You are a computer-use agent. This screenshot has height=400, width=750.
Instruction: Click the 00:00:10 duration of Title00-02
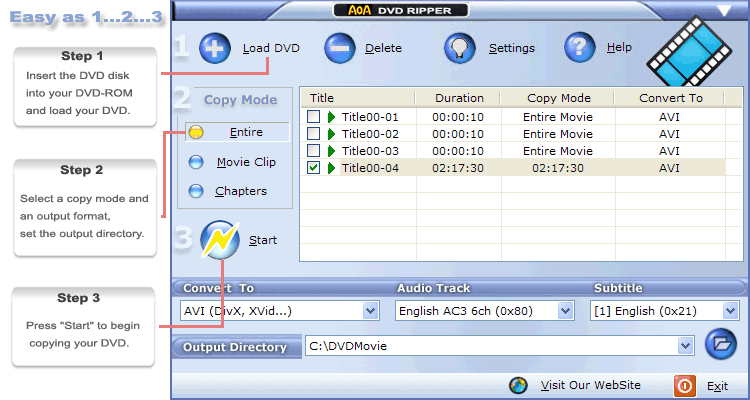pos(458,134)
